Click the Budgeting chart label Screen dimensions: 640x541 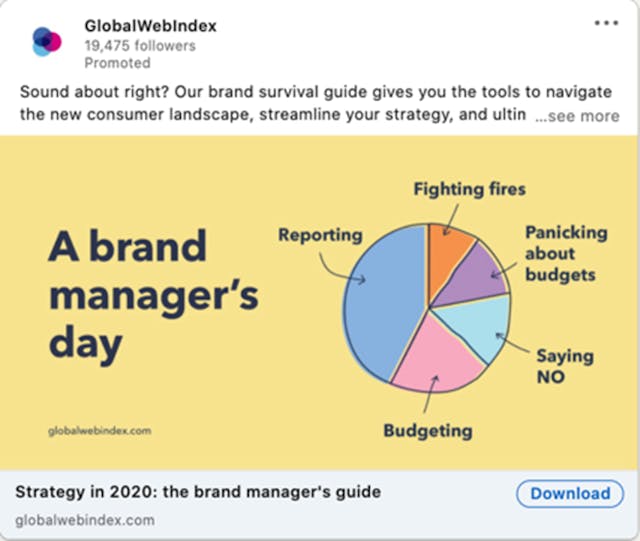point(427,431)
